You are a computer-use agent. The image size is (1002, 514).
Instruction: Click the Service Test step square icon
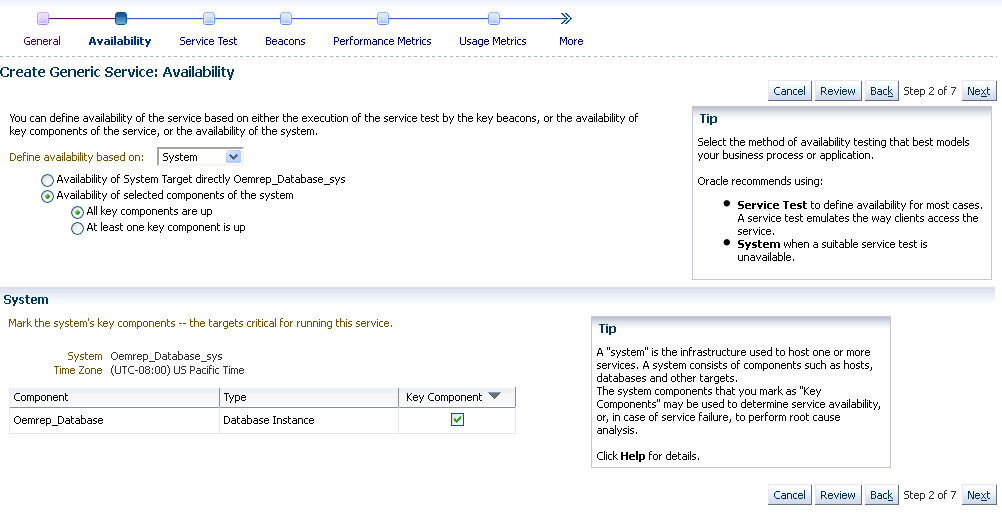[208, 19]
